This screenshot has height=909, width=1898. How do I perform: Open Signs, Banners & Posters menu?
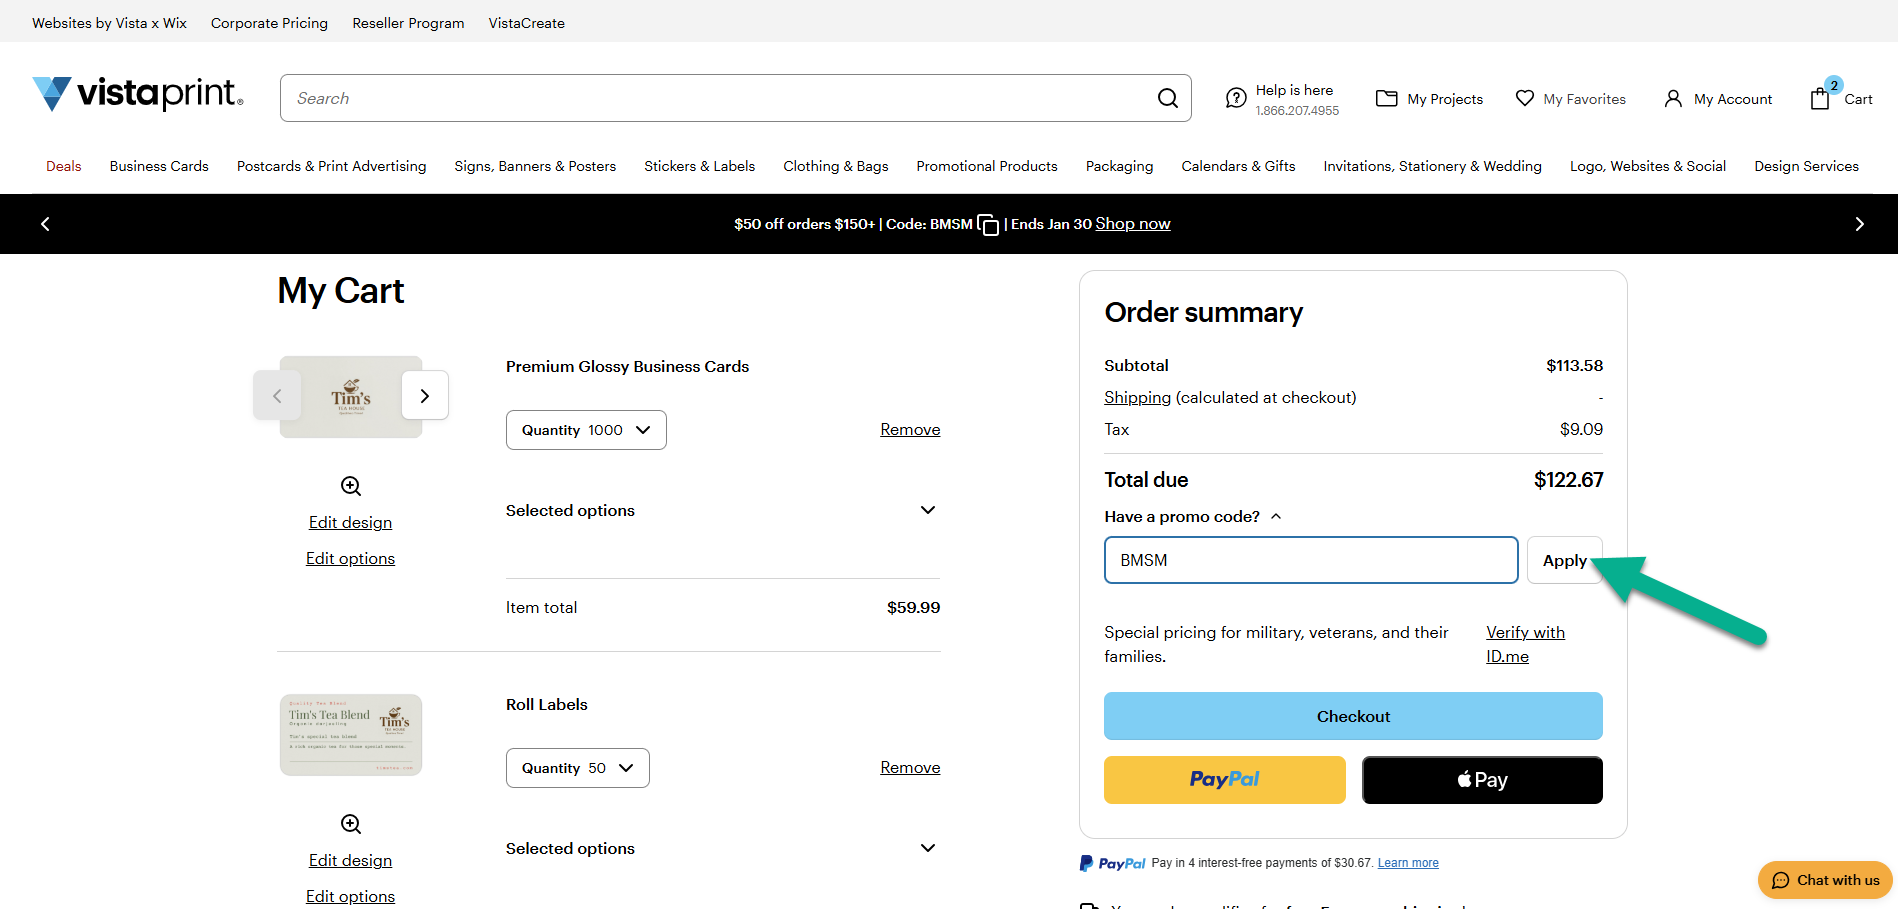click(x=535, y=166)
